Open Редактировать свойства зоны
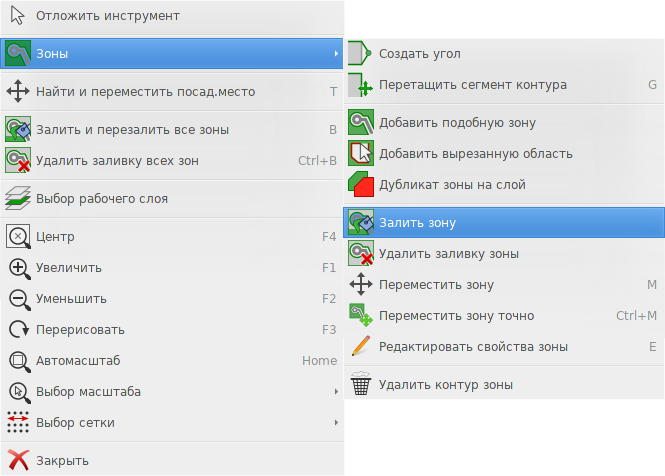The height and width of the screenshot is (476, 665). [x=504, y=346]
